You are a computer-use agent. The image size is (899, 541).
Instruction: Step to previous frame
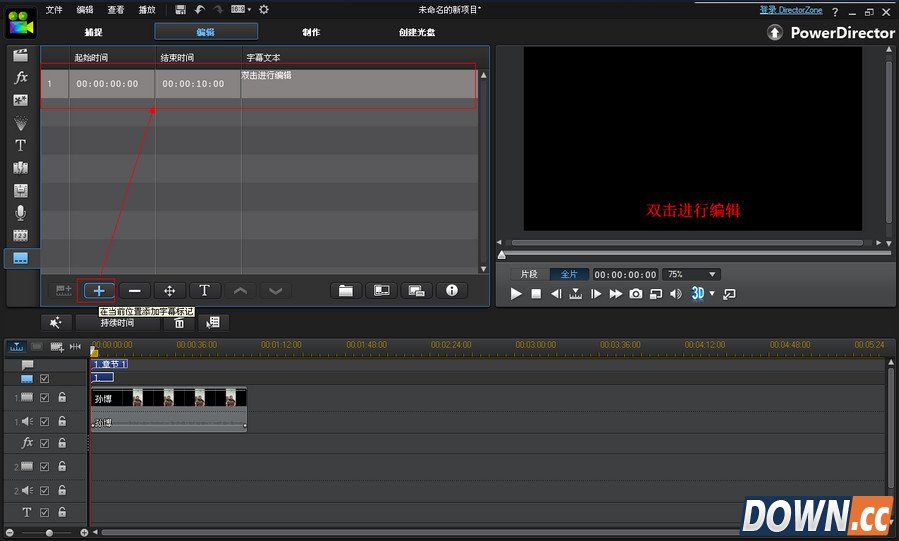pyautogui.click(x=556, y=294)
